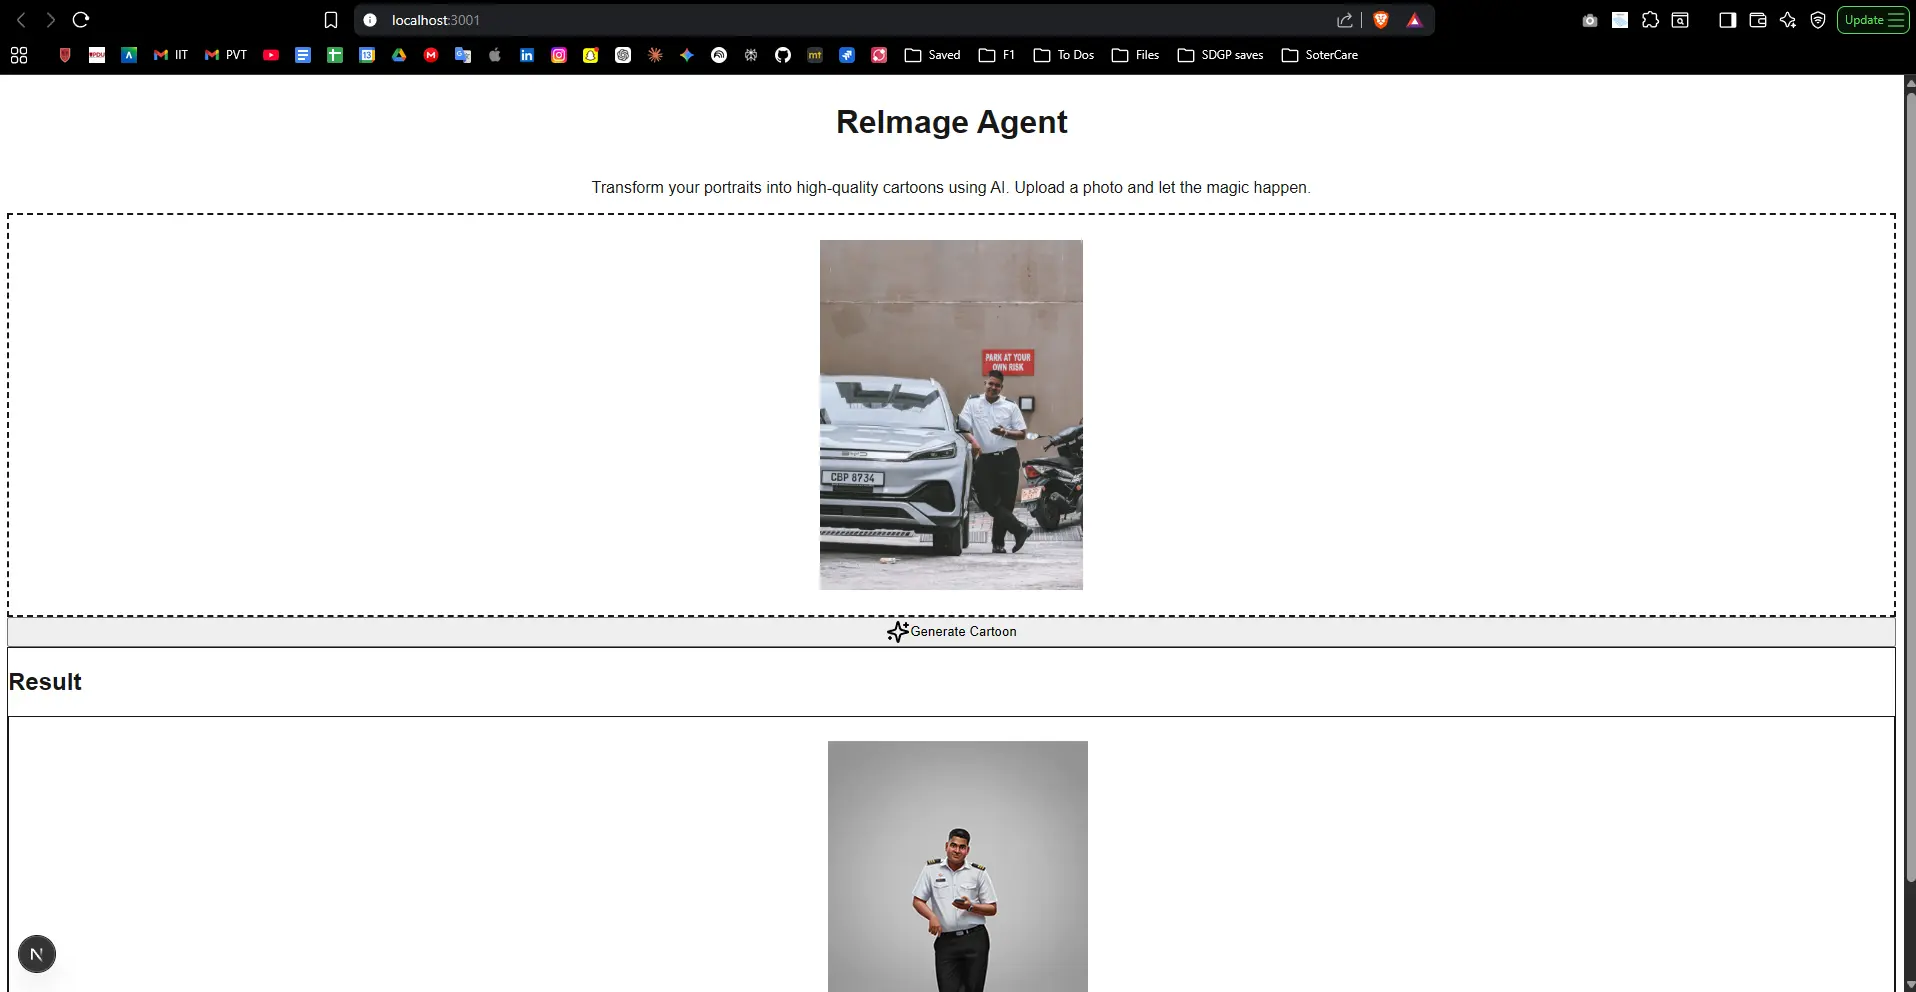Click the green Update button
Screen dimensions: 1916x992
pyautogui.click(x=1863, y=20)
